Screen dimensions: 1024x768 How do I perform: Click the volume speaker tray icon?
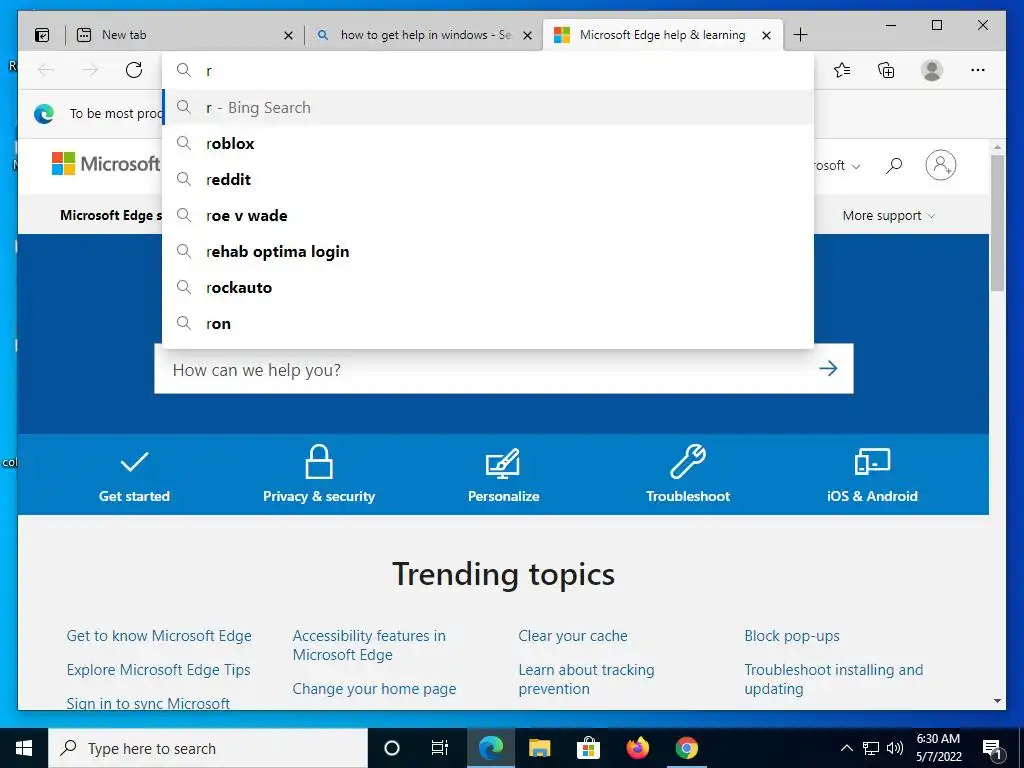895,748
